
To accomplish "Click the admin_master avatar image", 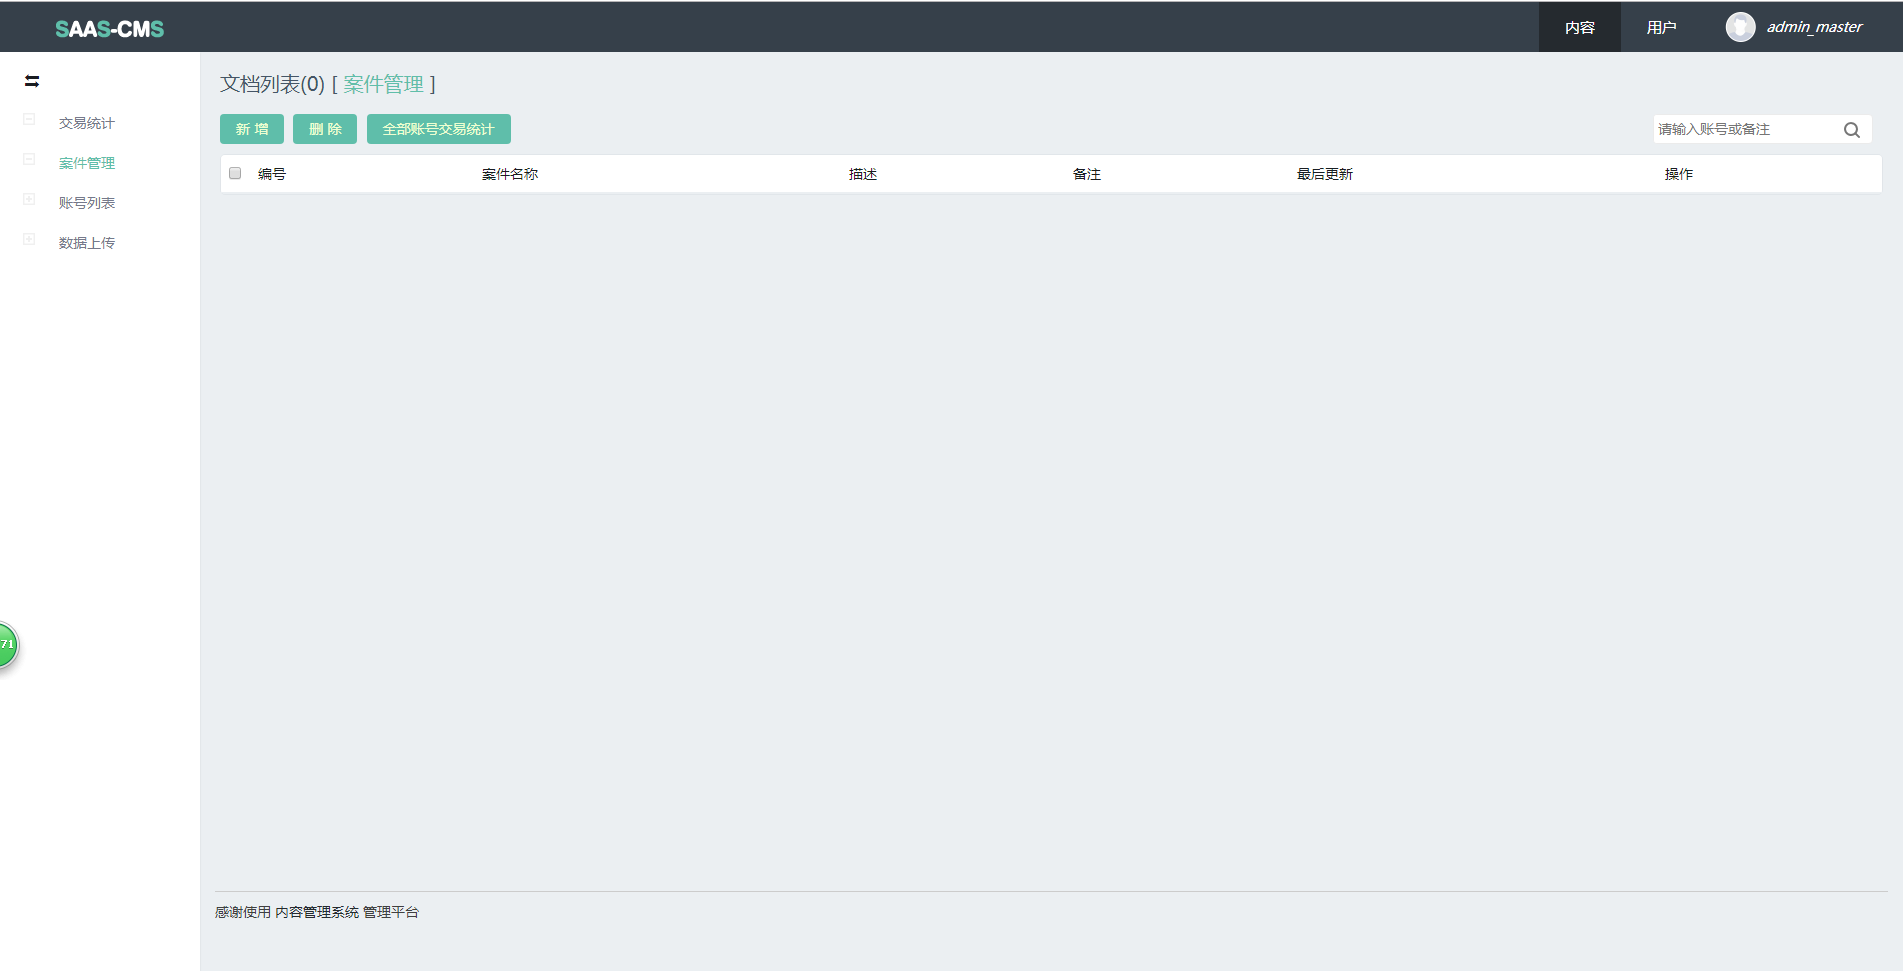I will 1740,27.
